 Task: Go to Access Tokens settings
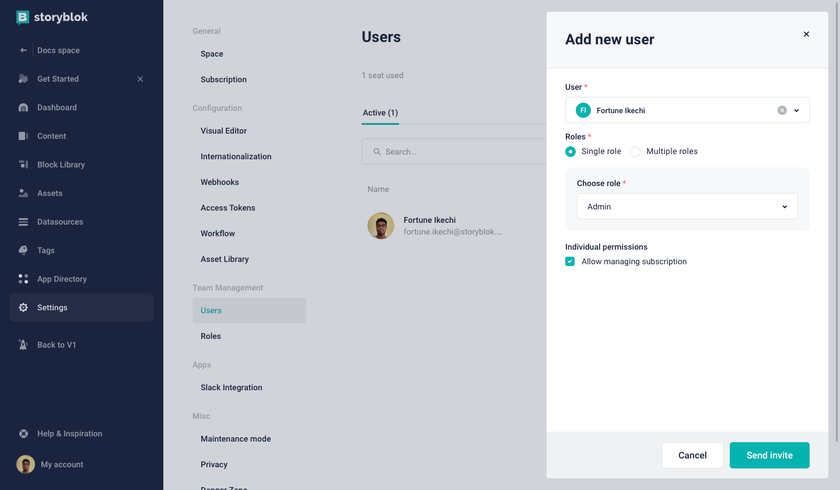click(228, 208)
